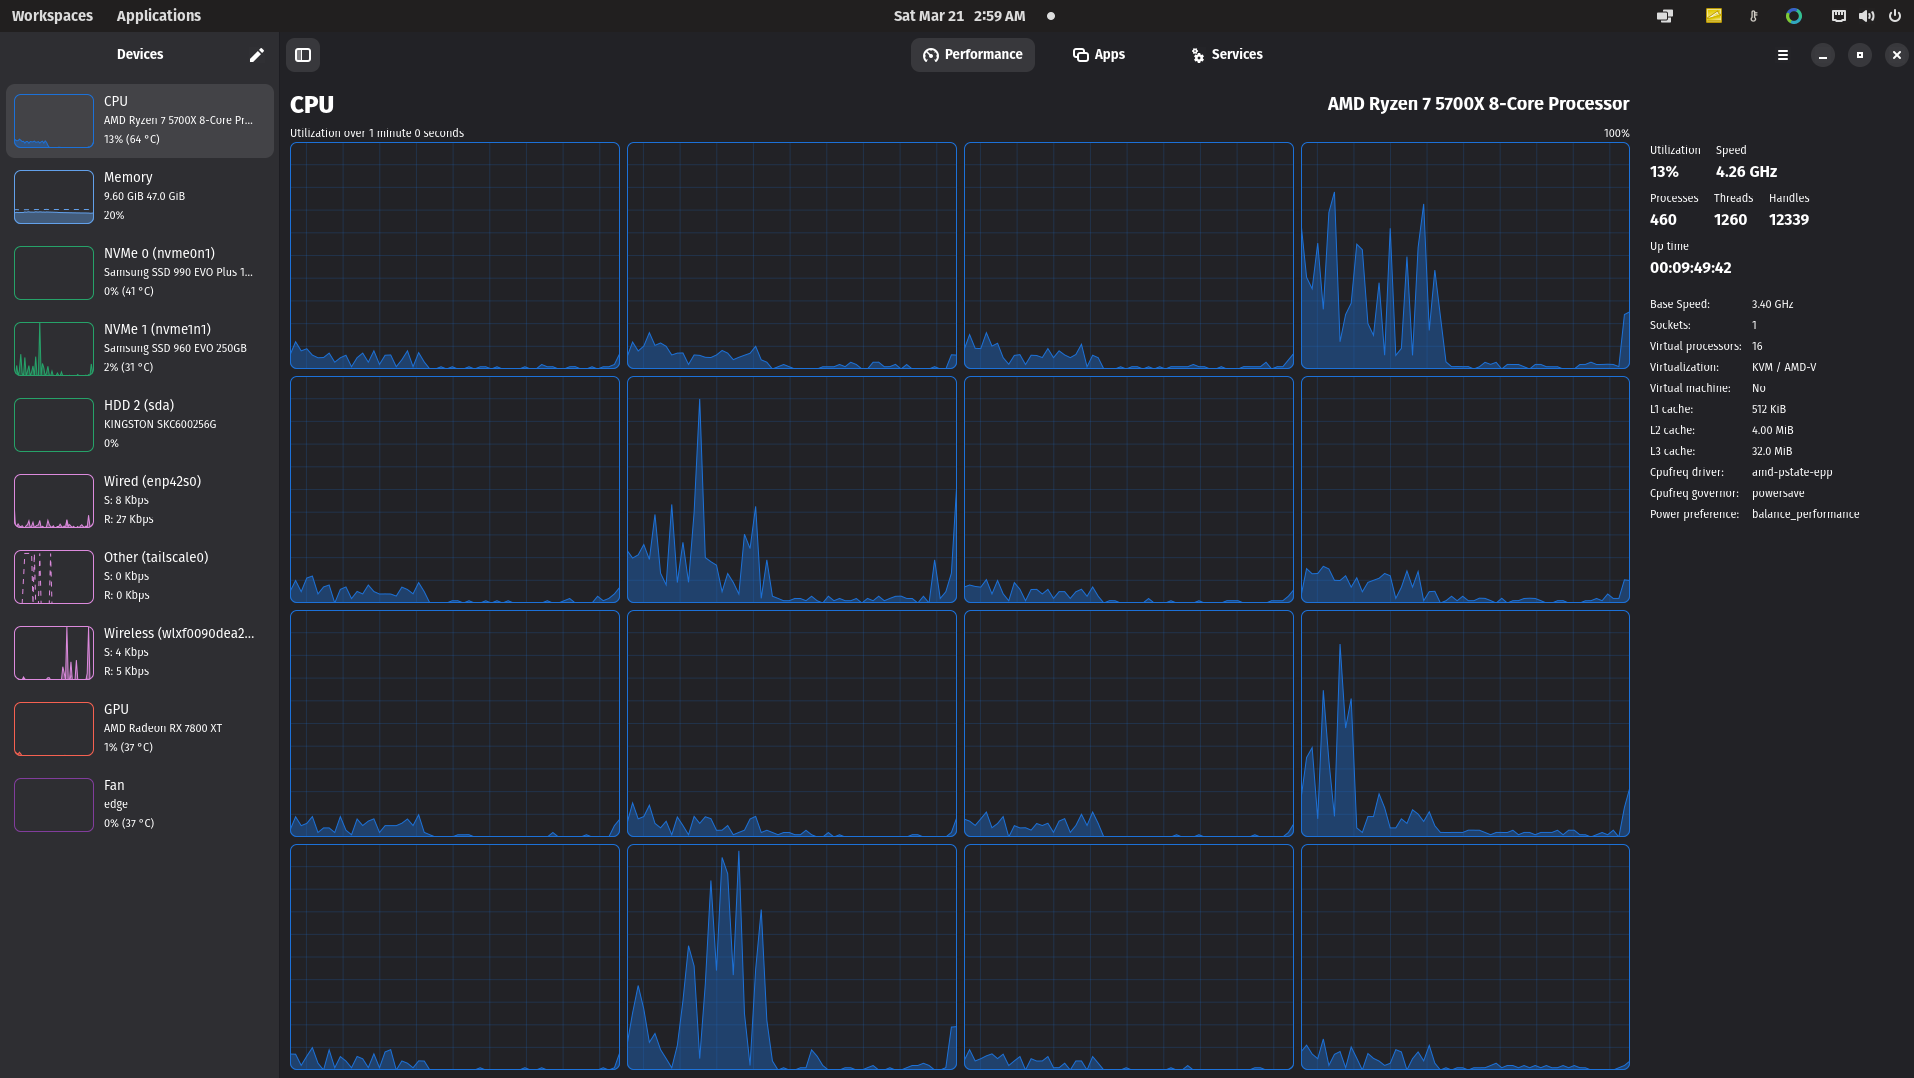Click the date and time in top panel
This screenshot has width=1914, height=1078.
point(959,16)
